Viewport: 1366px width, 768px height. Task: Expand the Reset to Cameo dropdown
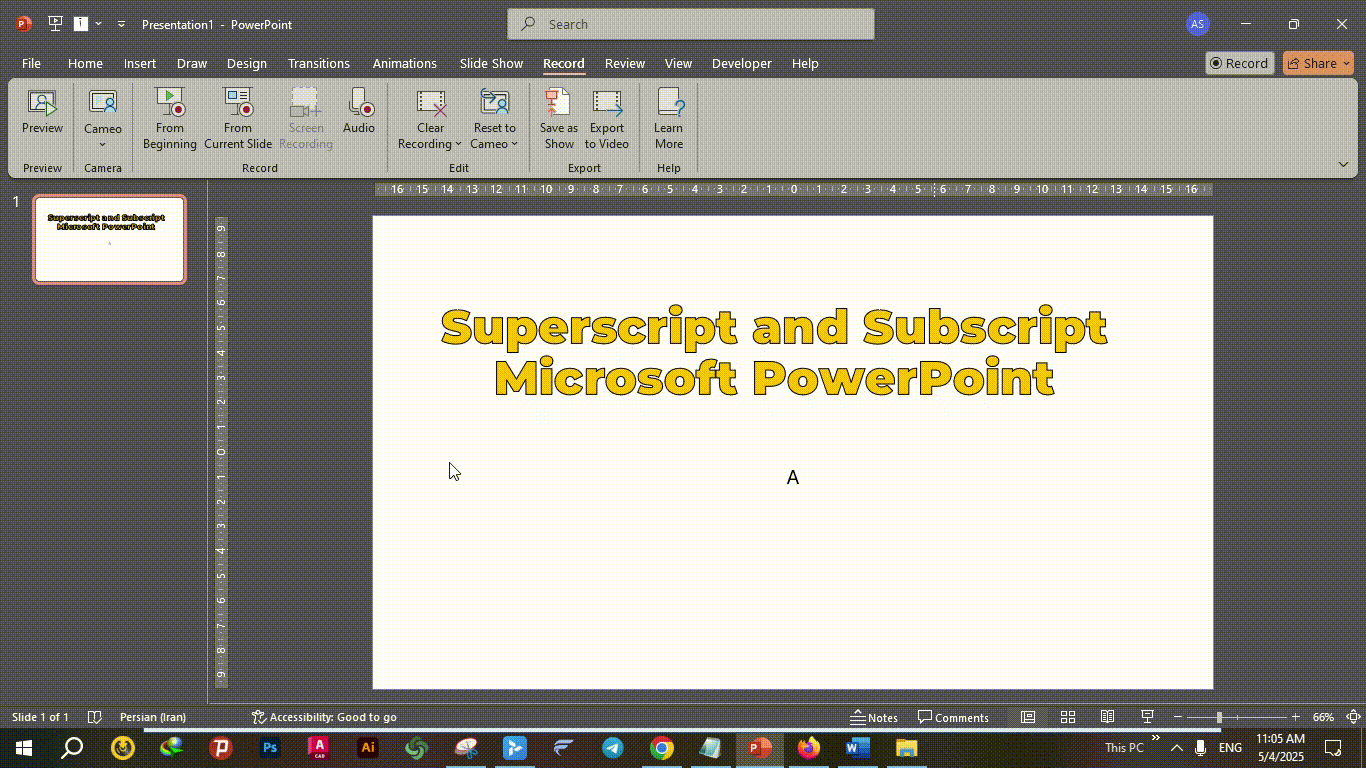(495, 144)
